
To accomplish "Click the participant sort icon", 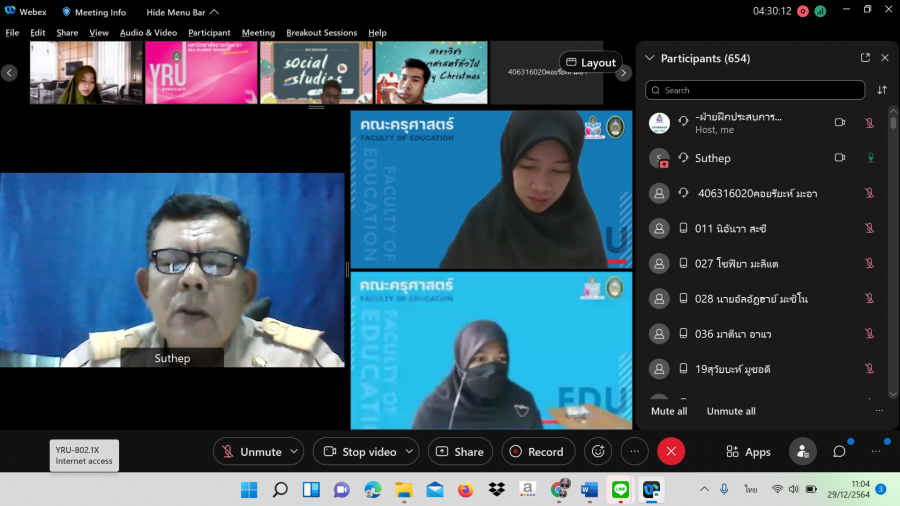I will (x=882, y=90).
